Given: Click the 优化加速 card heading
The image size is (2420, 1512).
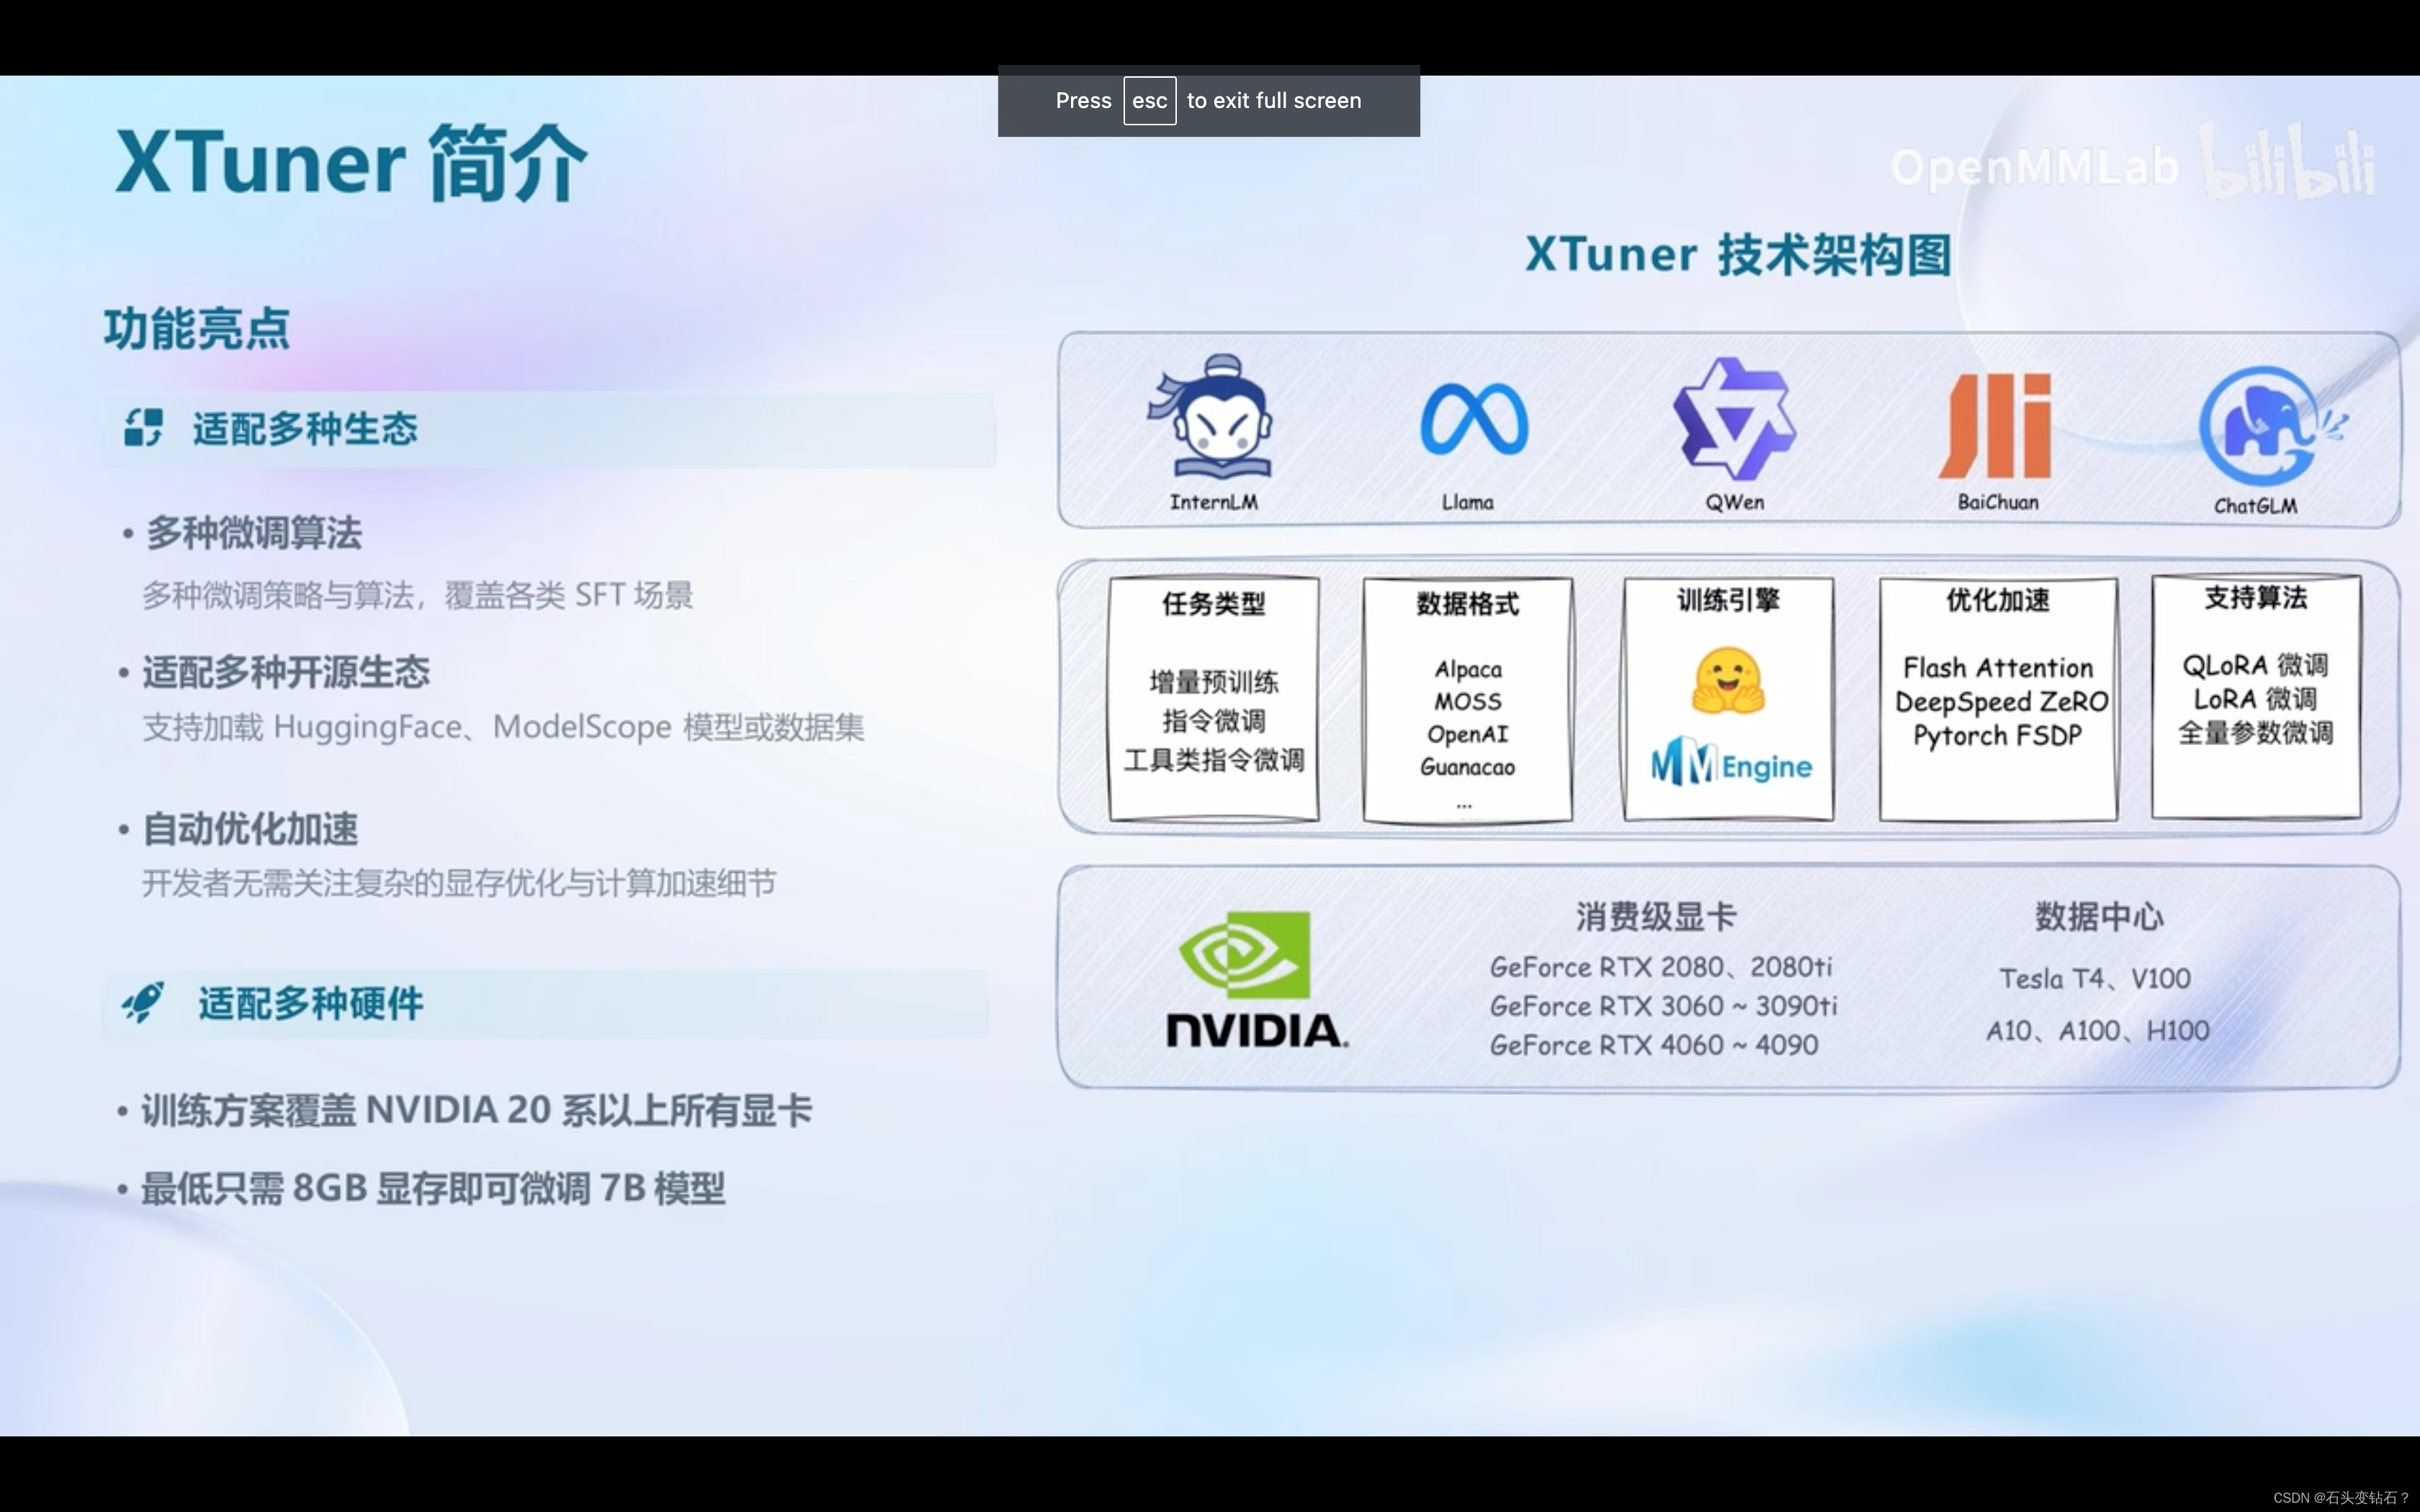Looking at the screenshot, I should (x=1997, y=600).
